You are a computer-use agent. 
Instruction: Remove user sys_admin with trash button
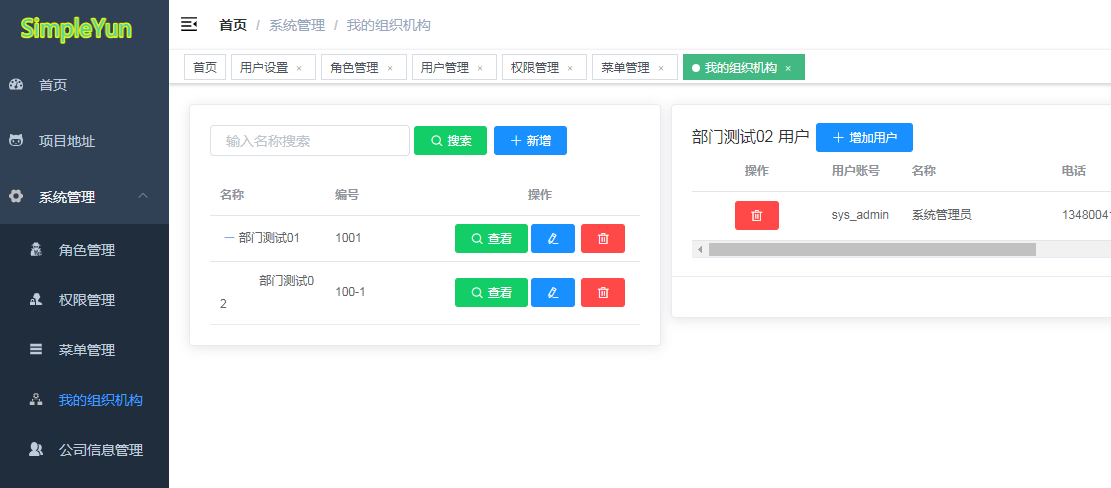pyautogui.click(x=757, y=215)
